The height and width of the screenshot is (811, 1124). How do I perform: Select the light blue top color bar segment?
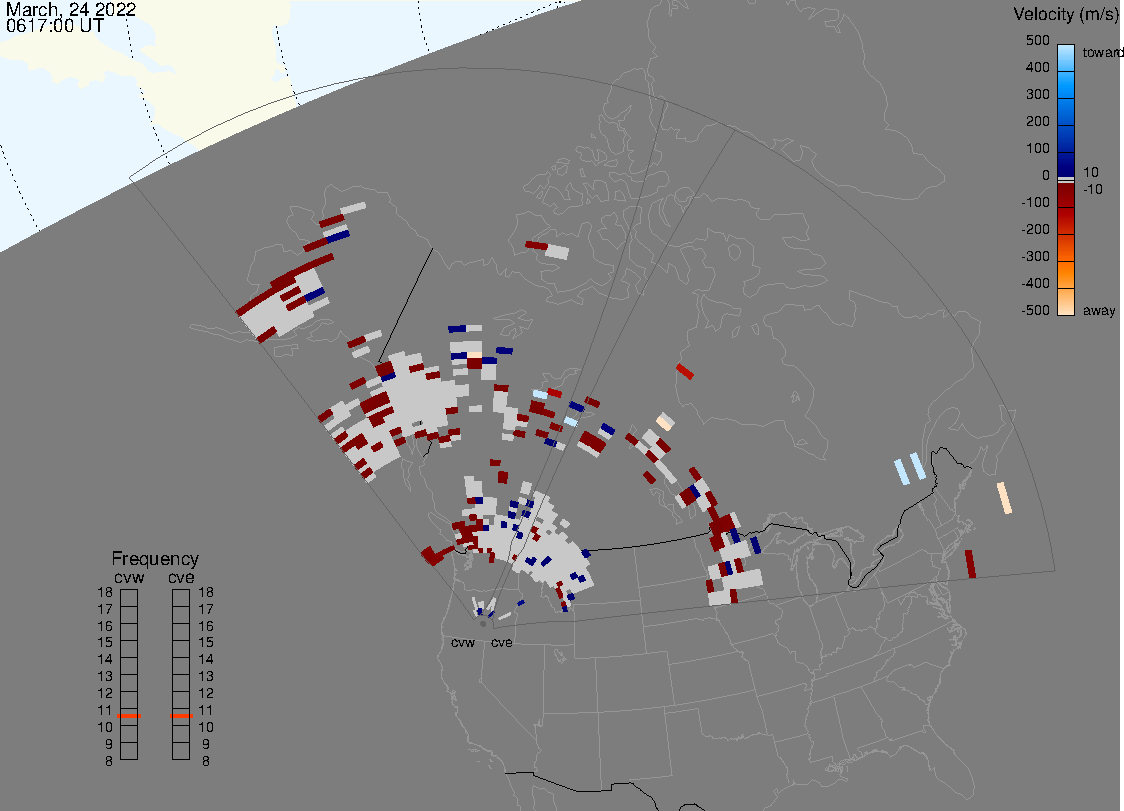click(1066, 56)
